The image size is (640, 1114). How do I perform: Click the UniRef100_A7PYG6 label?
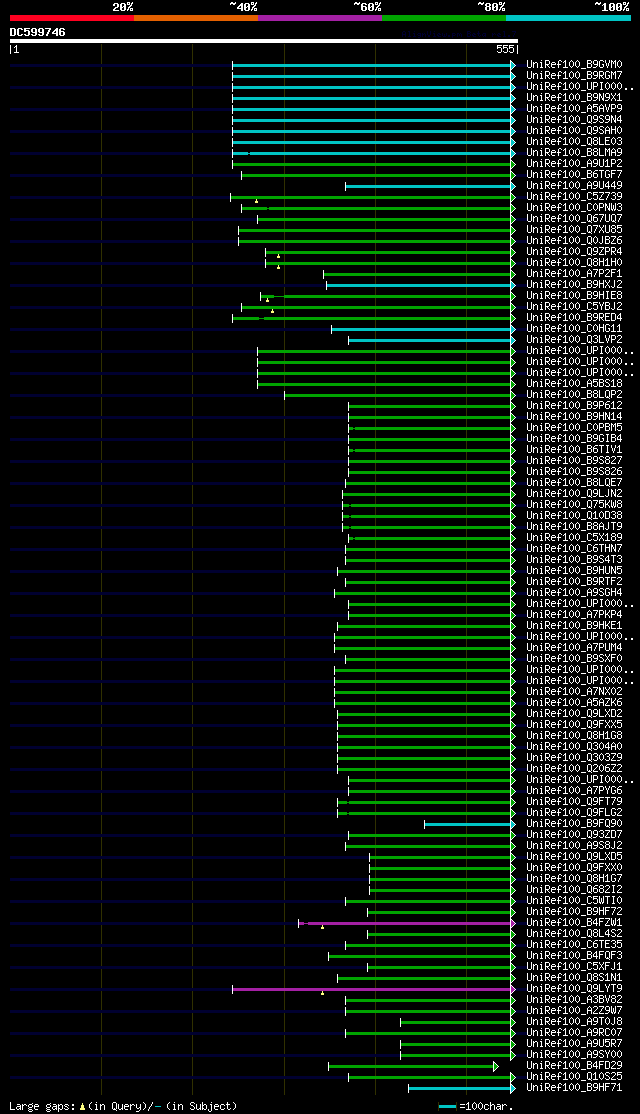[x=575, y=792]
